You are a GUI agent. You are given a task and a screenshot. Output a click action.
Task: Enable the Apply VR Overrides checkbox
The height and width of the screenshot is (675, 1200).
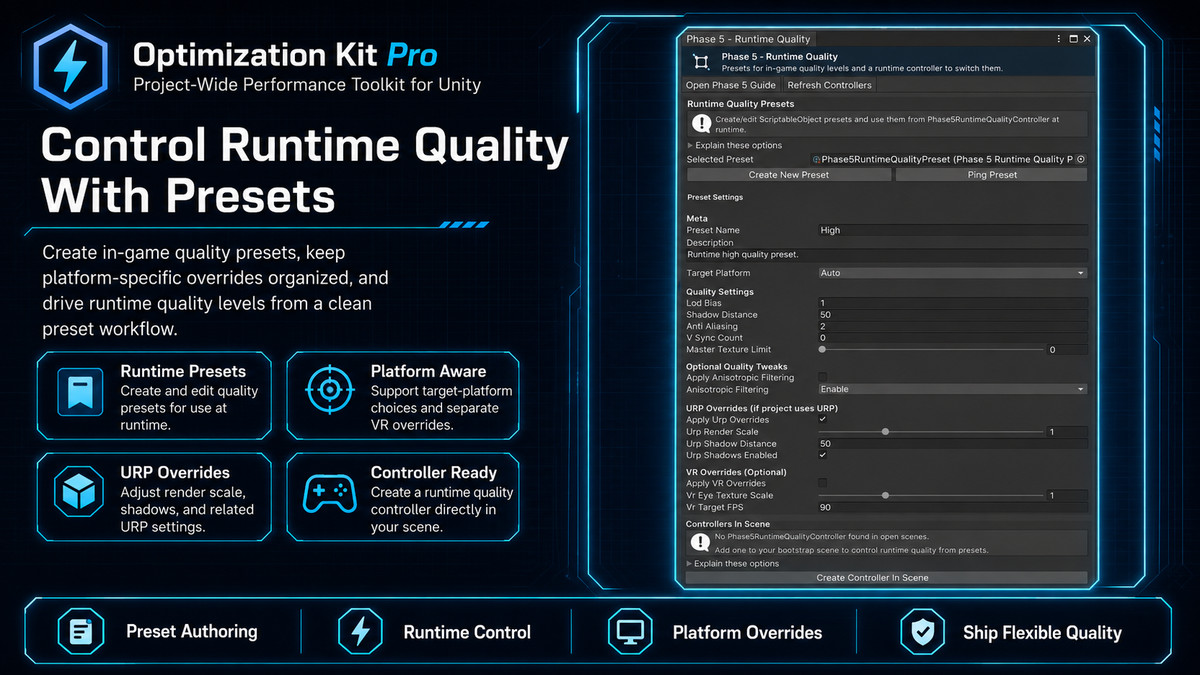(x=823, y=483)
